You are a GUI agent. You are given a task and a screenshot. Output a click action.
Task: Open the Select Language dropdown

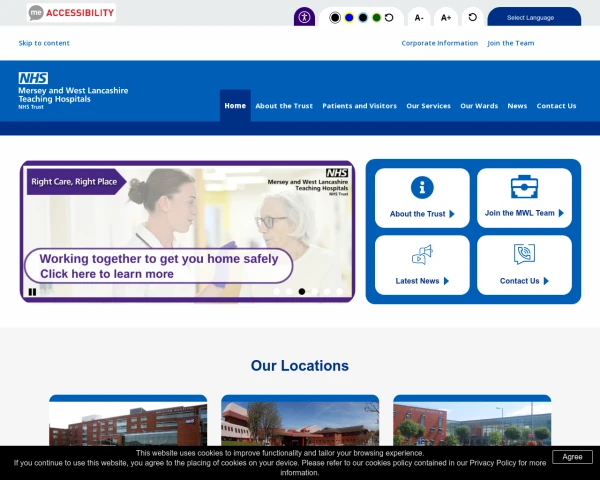[x=534, y=17]
